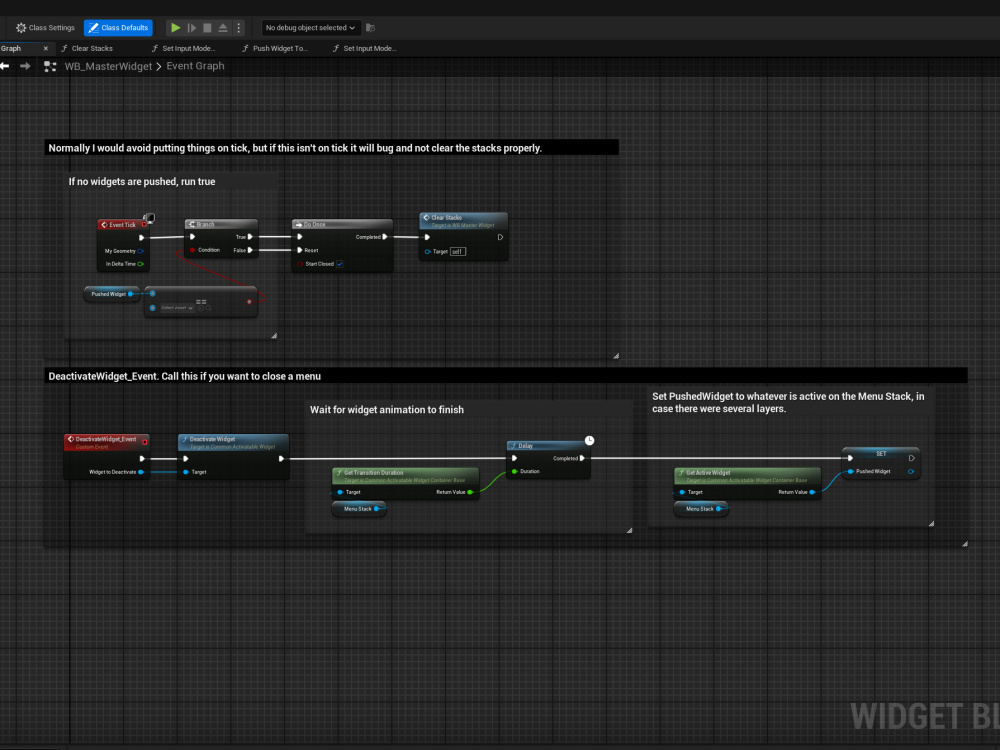Image resolution: width=1000 pixels, height=750 pixels.
Task: Open play options three-dot menu
Action: 239,27
